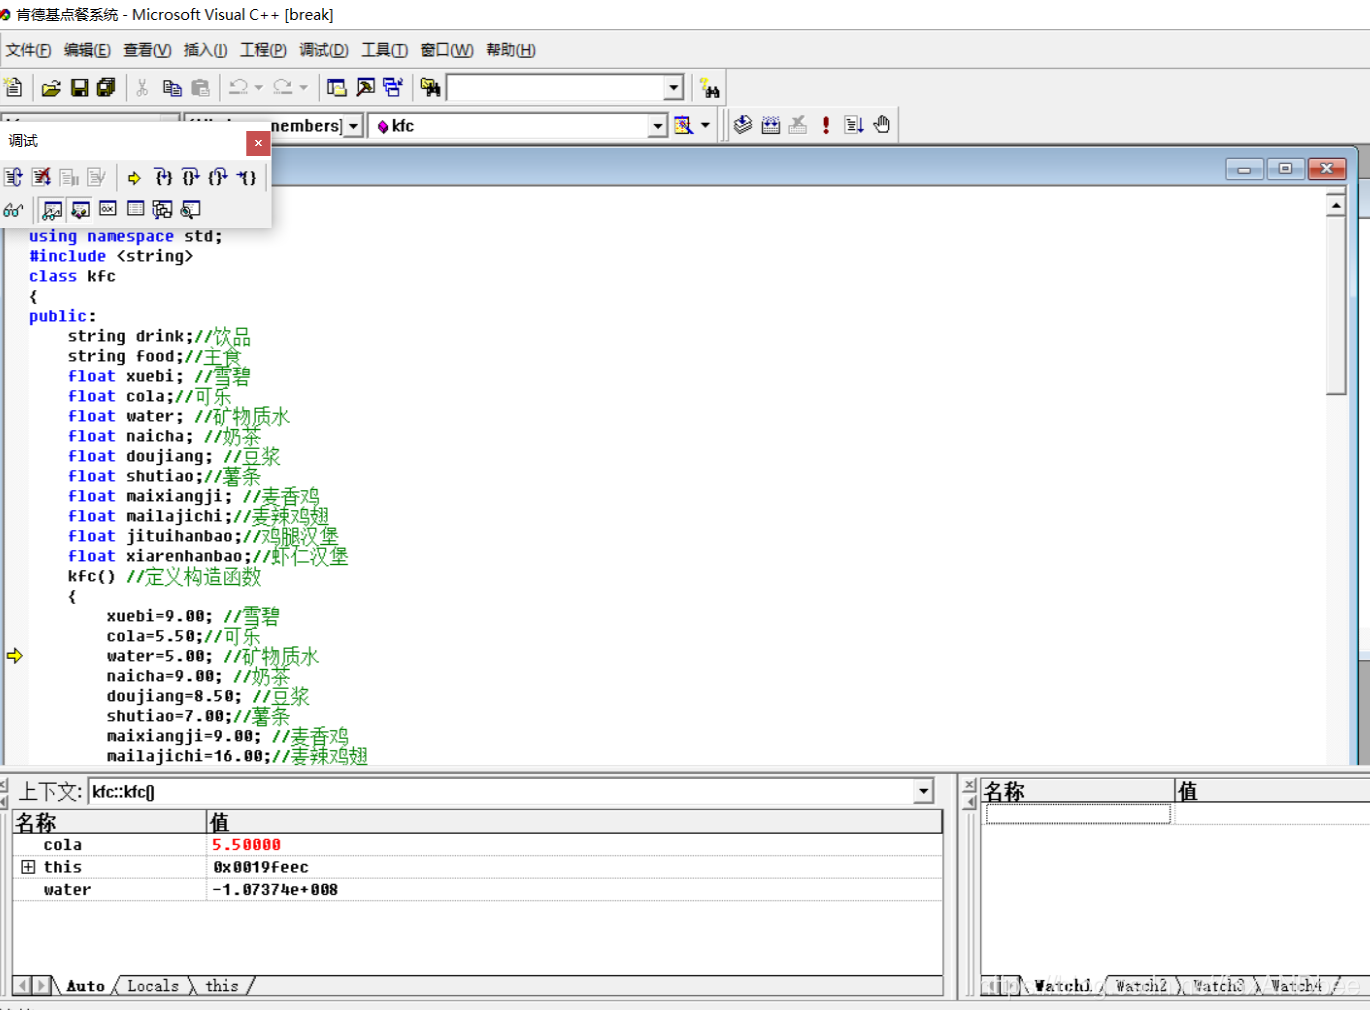This screenshot has width=1370, height=1010.
Task: Open QuickWatch with the glasses icon
Action: [x=13, y=210]
